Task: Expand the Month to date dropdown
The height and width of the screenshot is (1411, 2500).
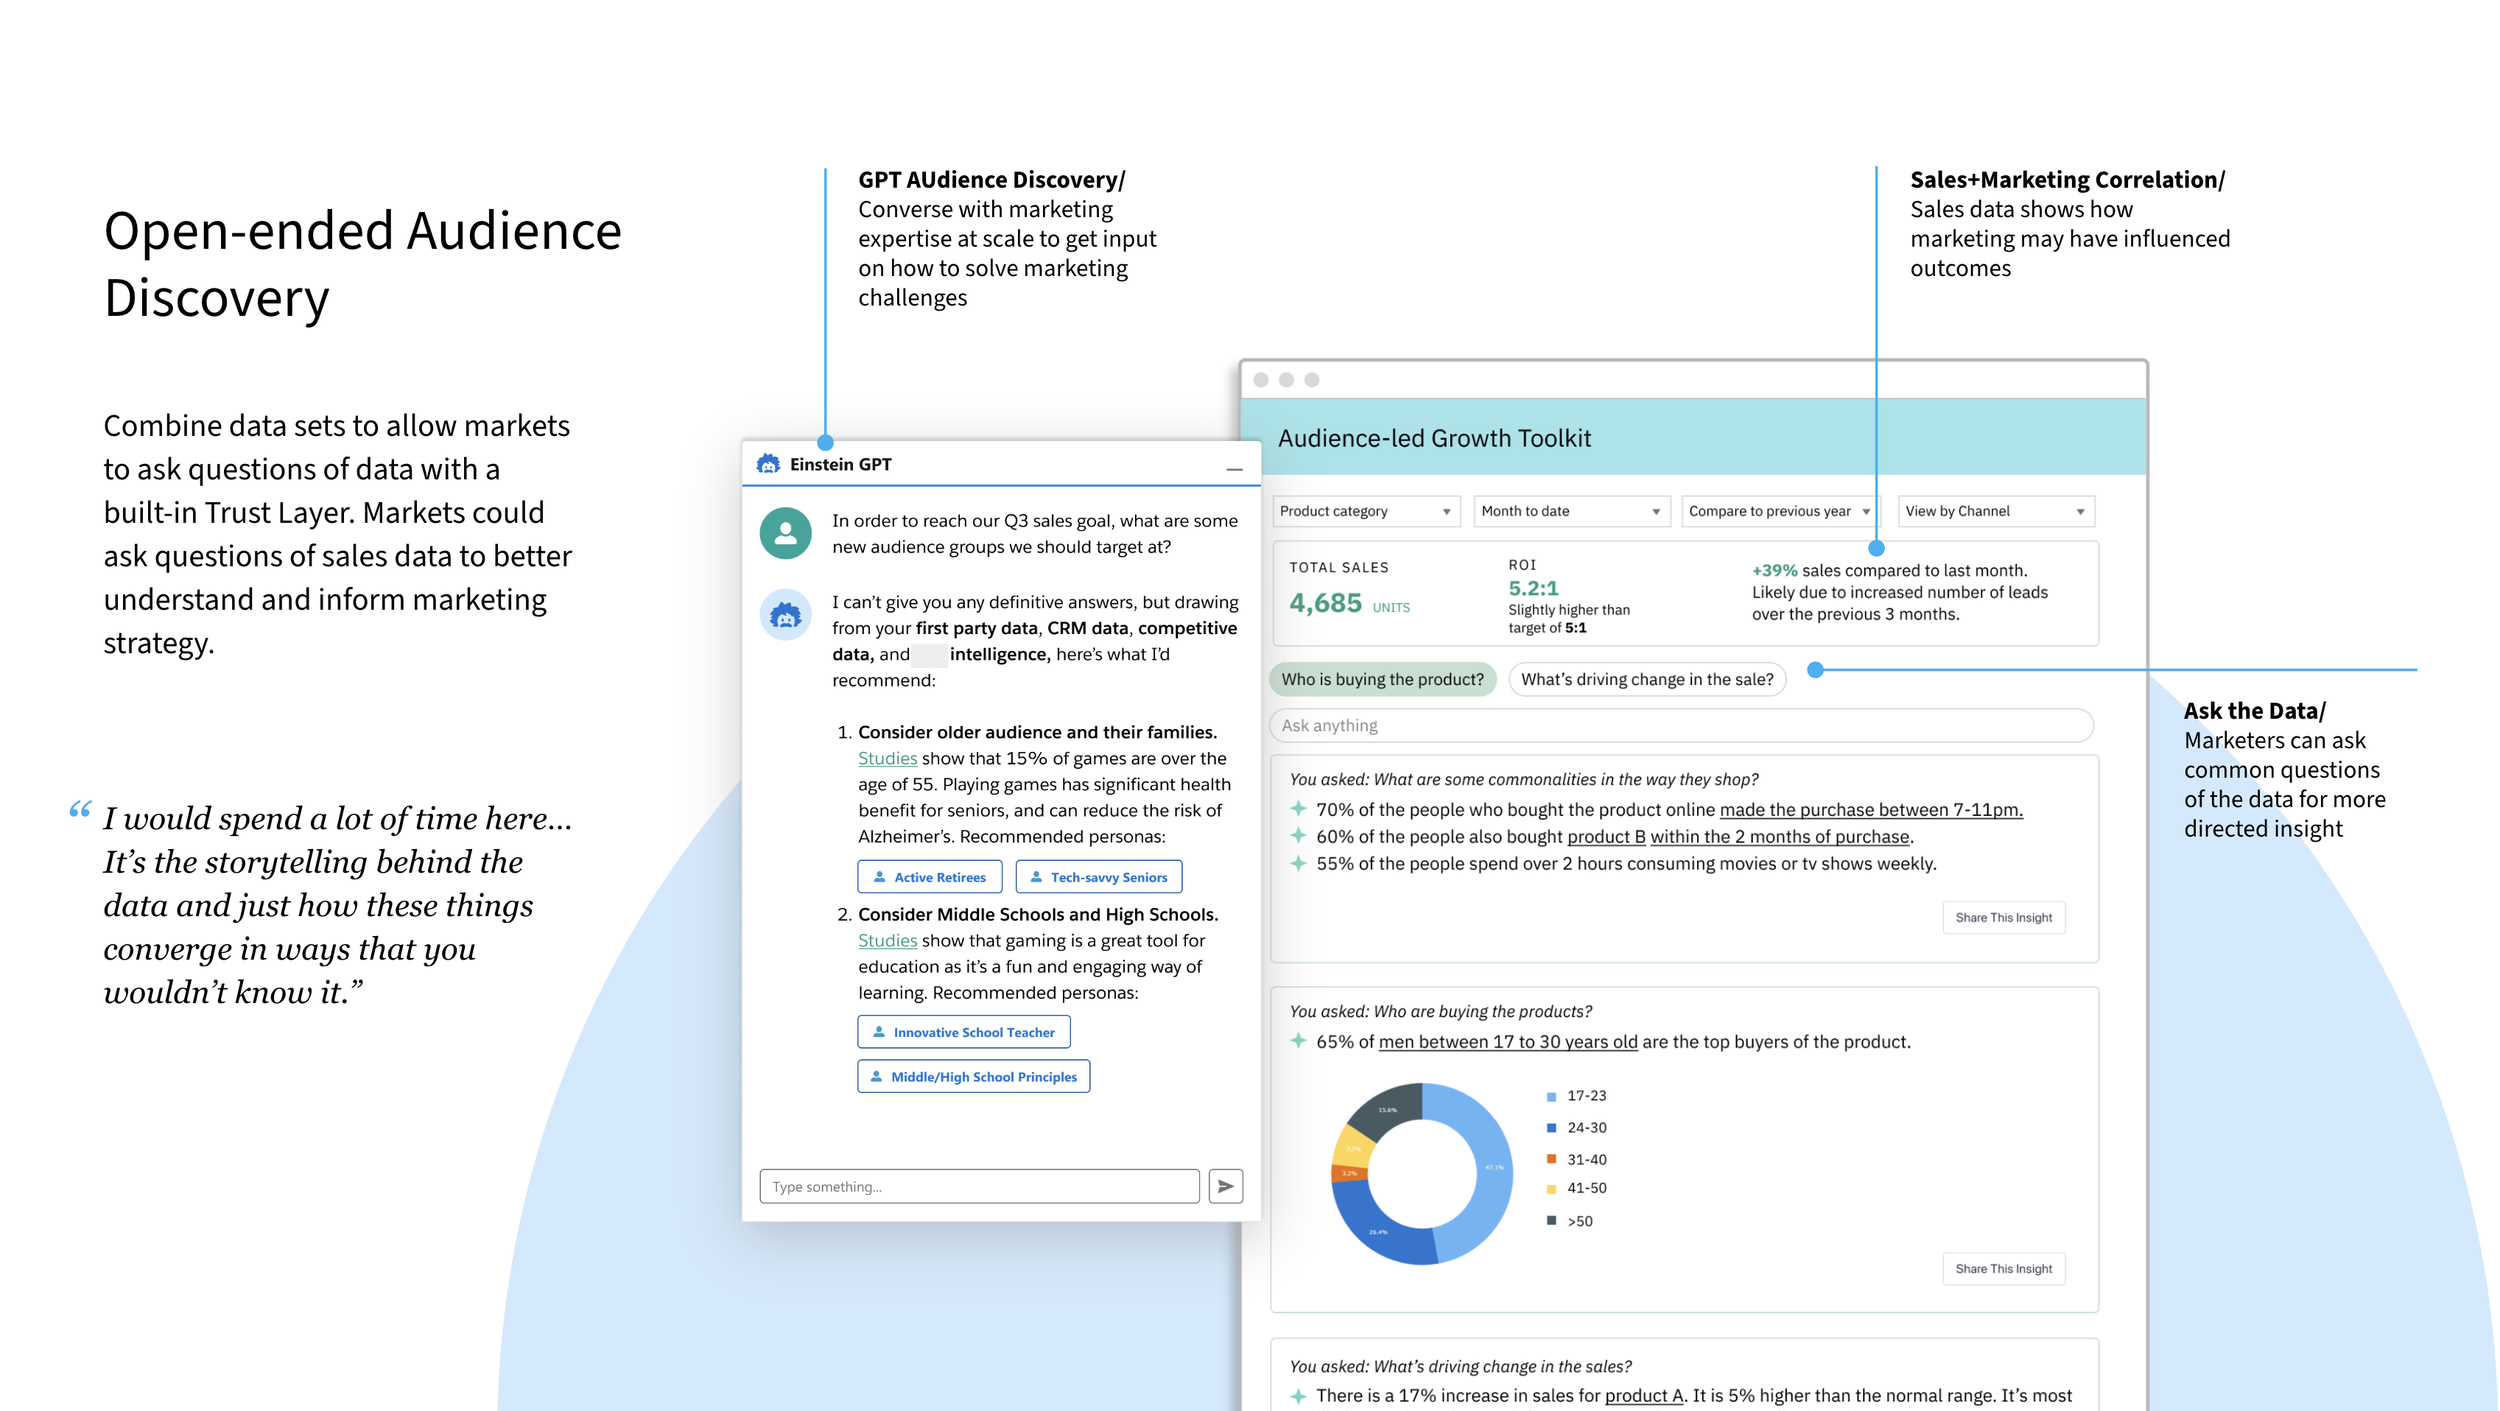Action: [1570, 511]
